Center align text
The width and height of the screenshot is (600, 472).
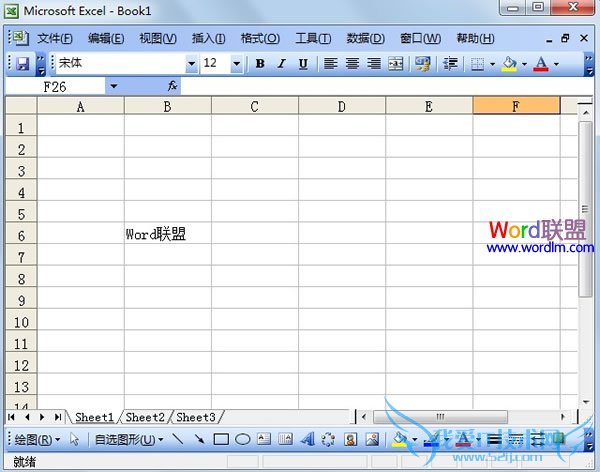pos(352,64)
